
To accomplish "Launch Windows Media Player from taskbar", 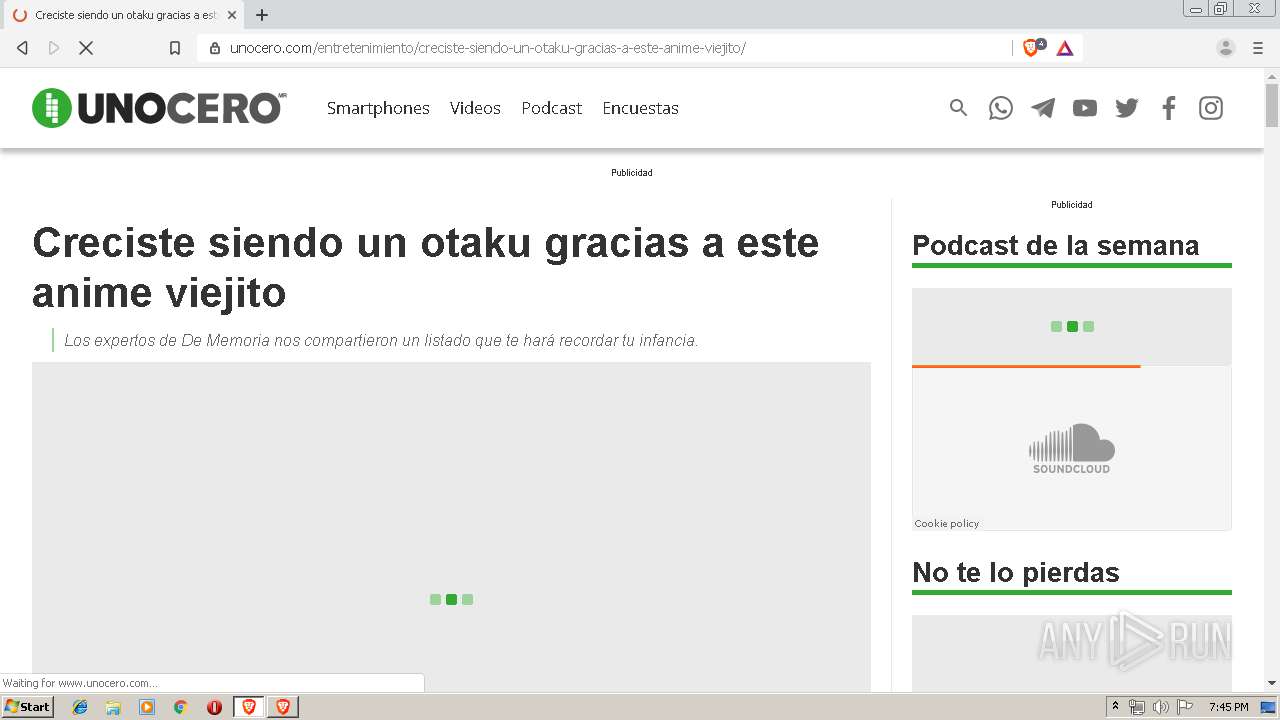I will (147, 707).
